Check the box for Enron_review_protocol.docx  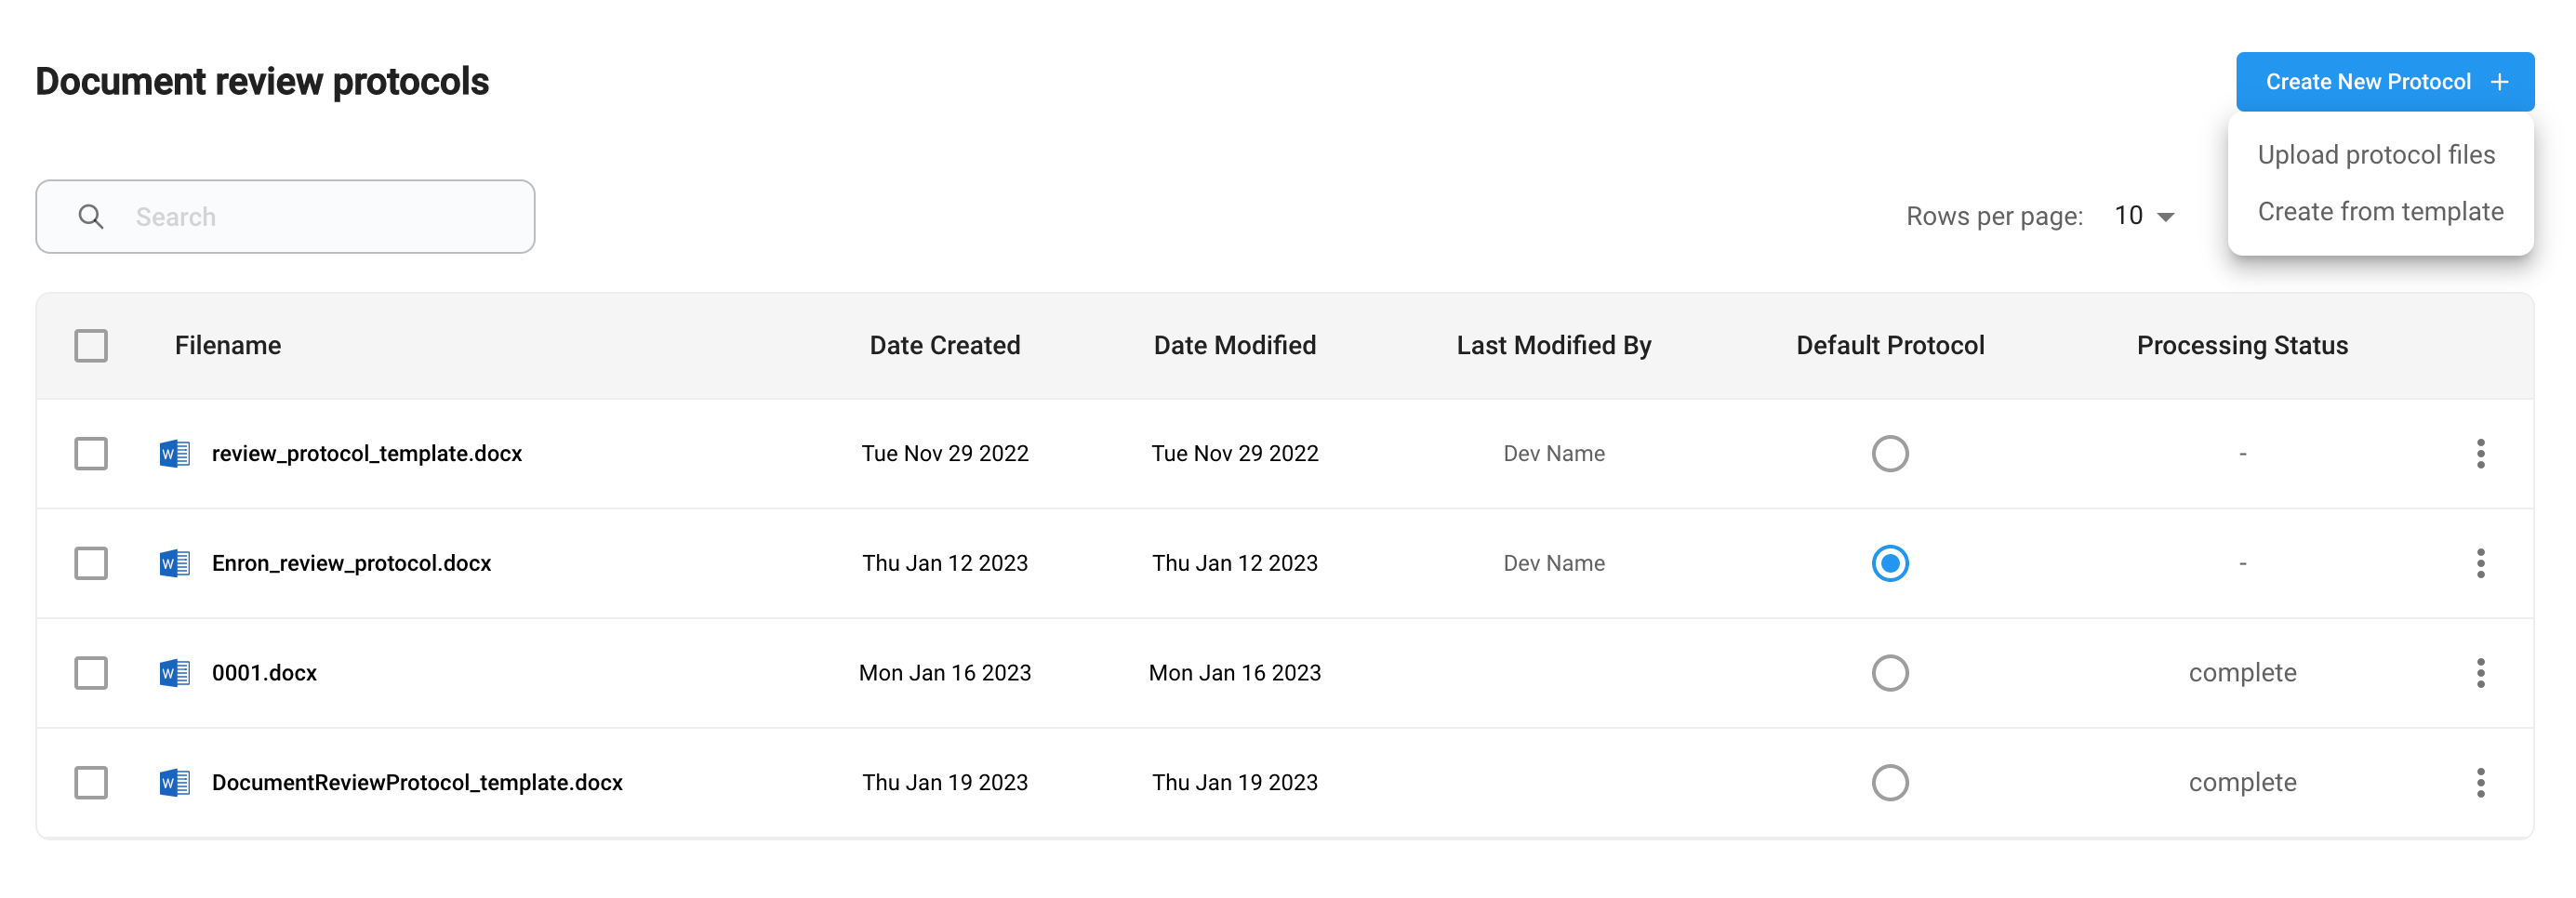point(91,563)
